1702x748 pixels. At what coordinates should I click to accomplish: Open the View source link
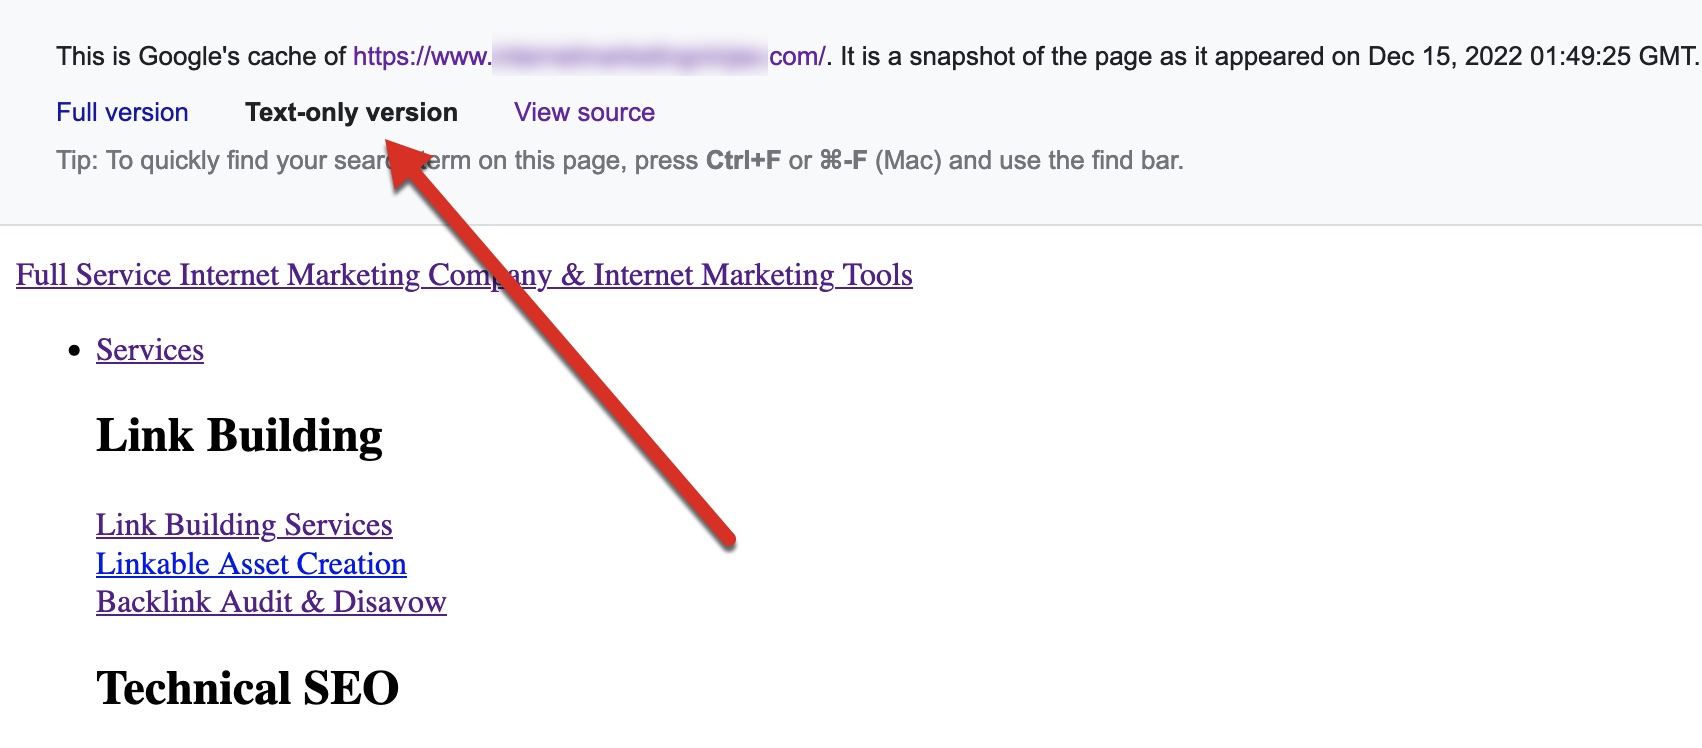pyautogui.click(x=584, y=112)
